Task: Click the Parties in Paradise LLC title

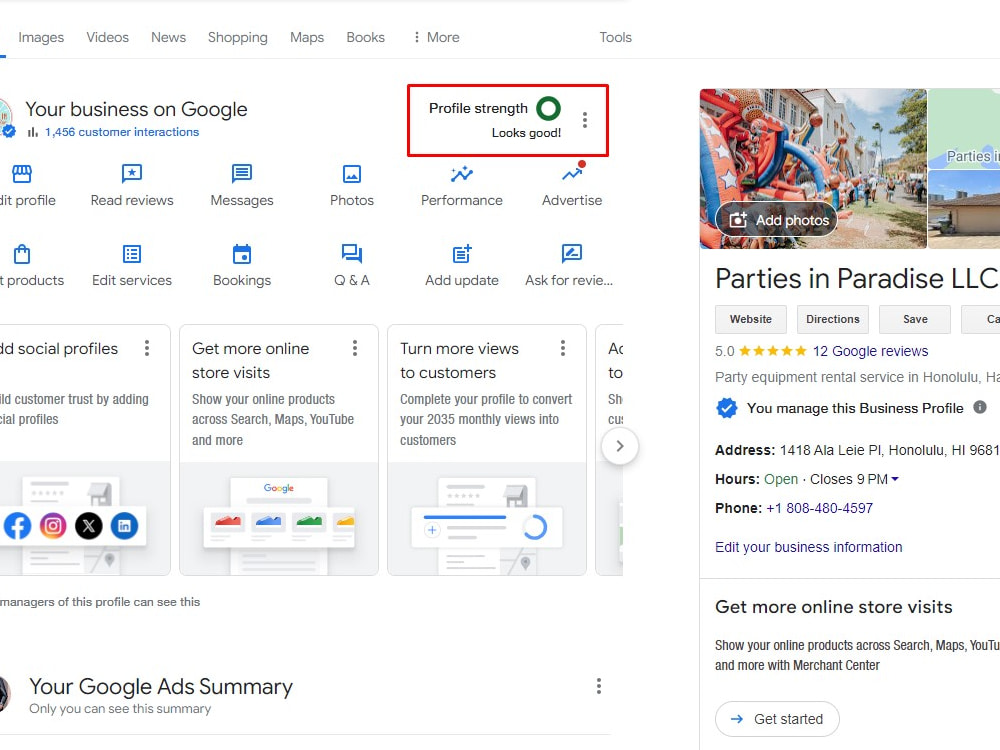Action: (855, 278)
